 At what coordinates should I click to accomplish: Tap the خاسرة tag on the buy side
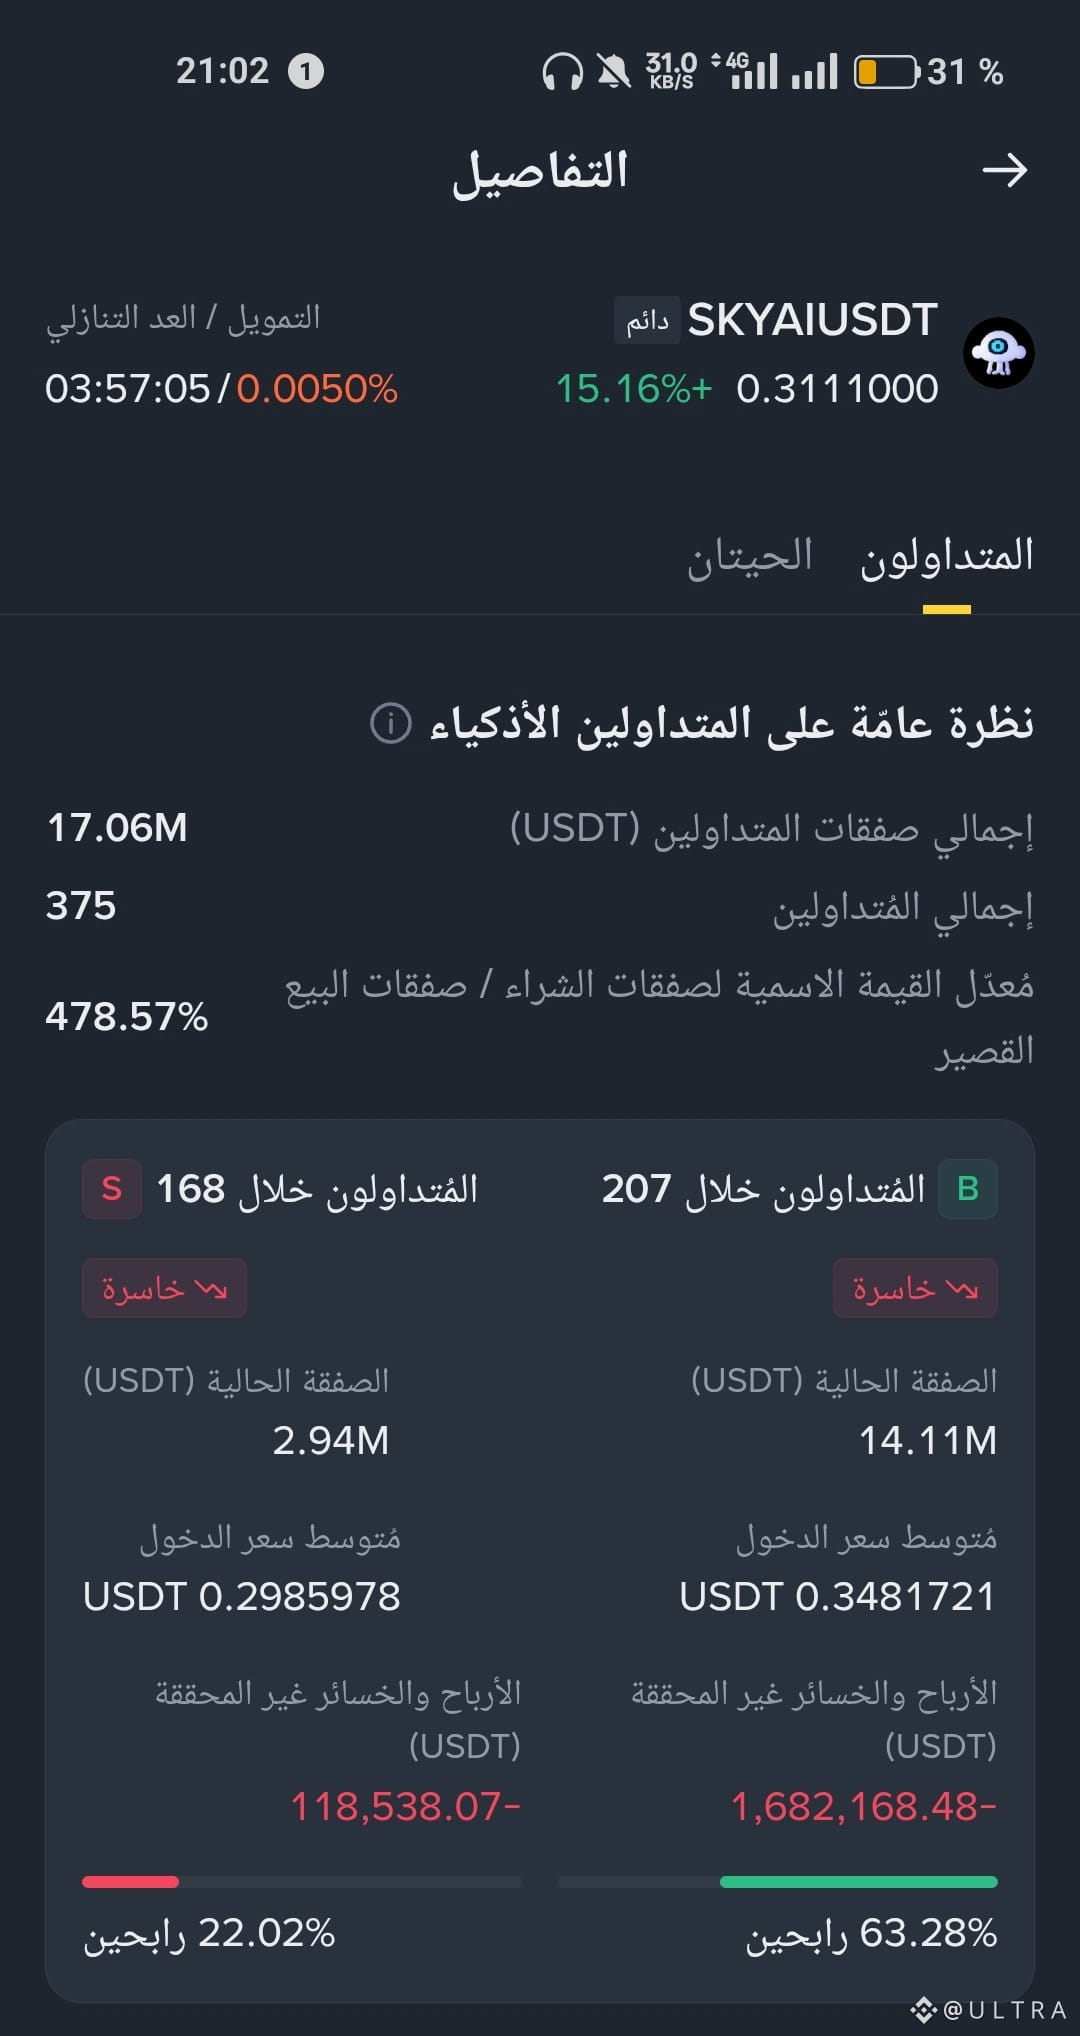tap(915, 1288)
